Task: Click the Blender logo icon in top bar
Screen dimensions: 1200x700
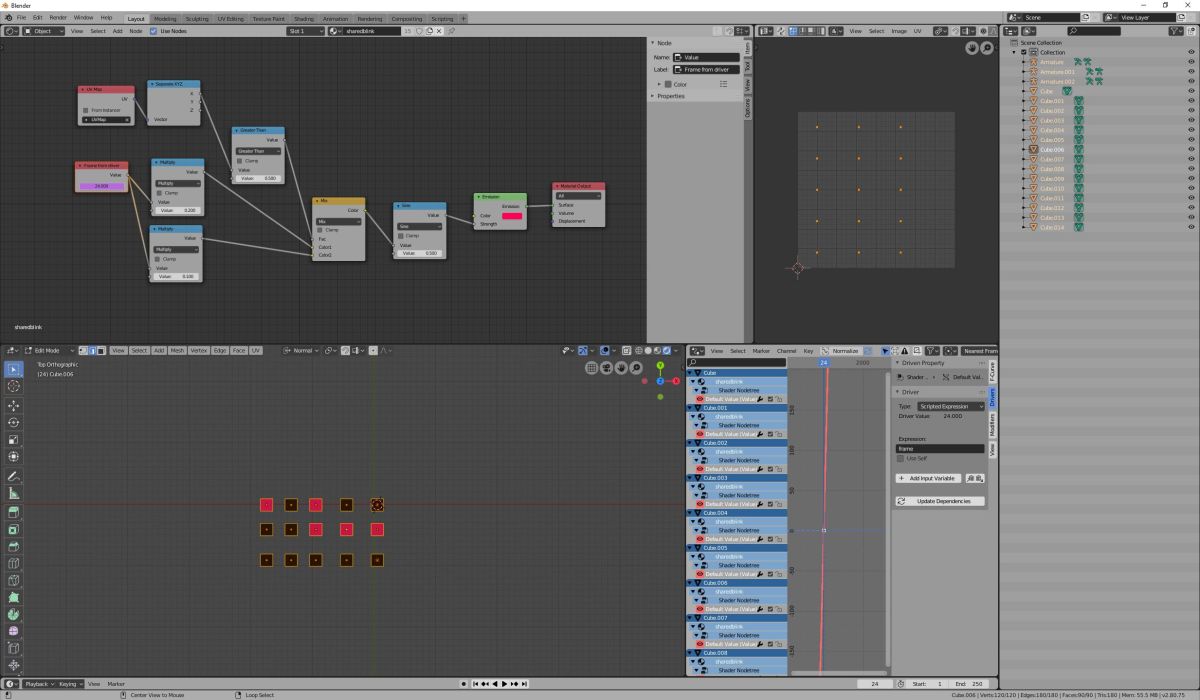Action: [x=8, y=18]
